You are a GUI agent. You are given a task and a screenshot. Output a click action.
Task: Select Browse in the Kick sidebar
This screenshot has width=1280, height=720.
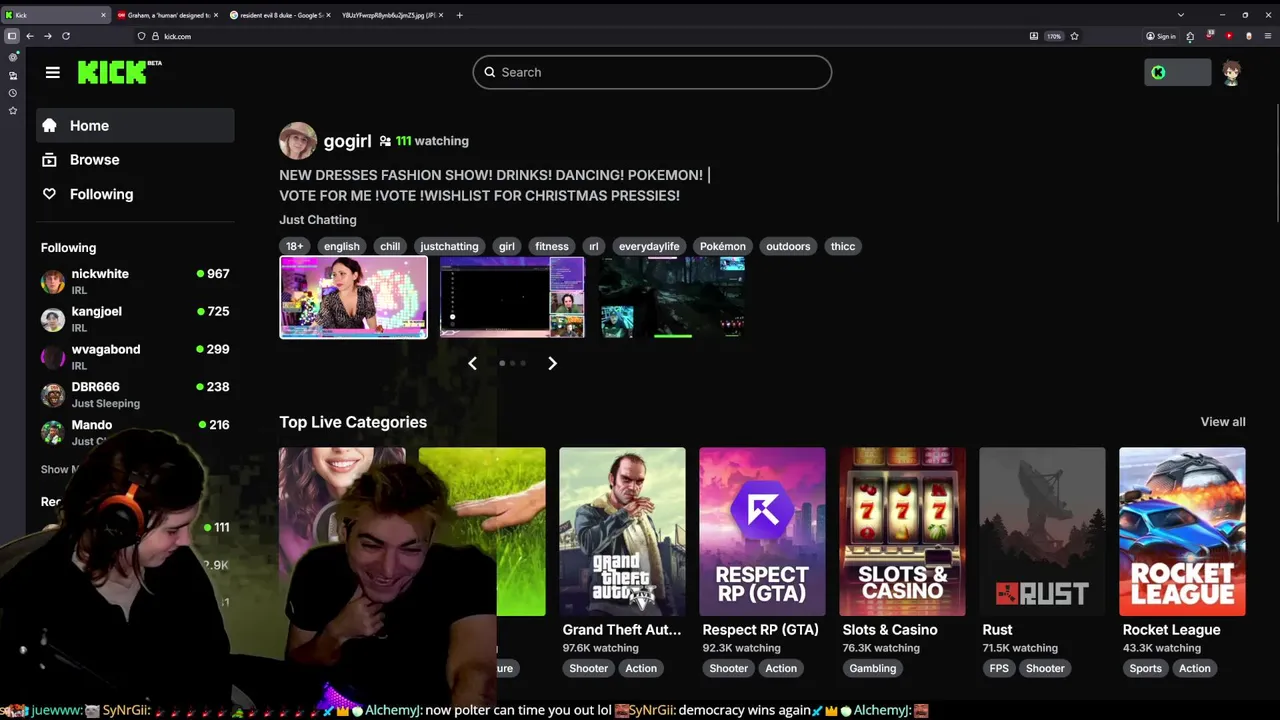135,160
